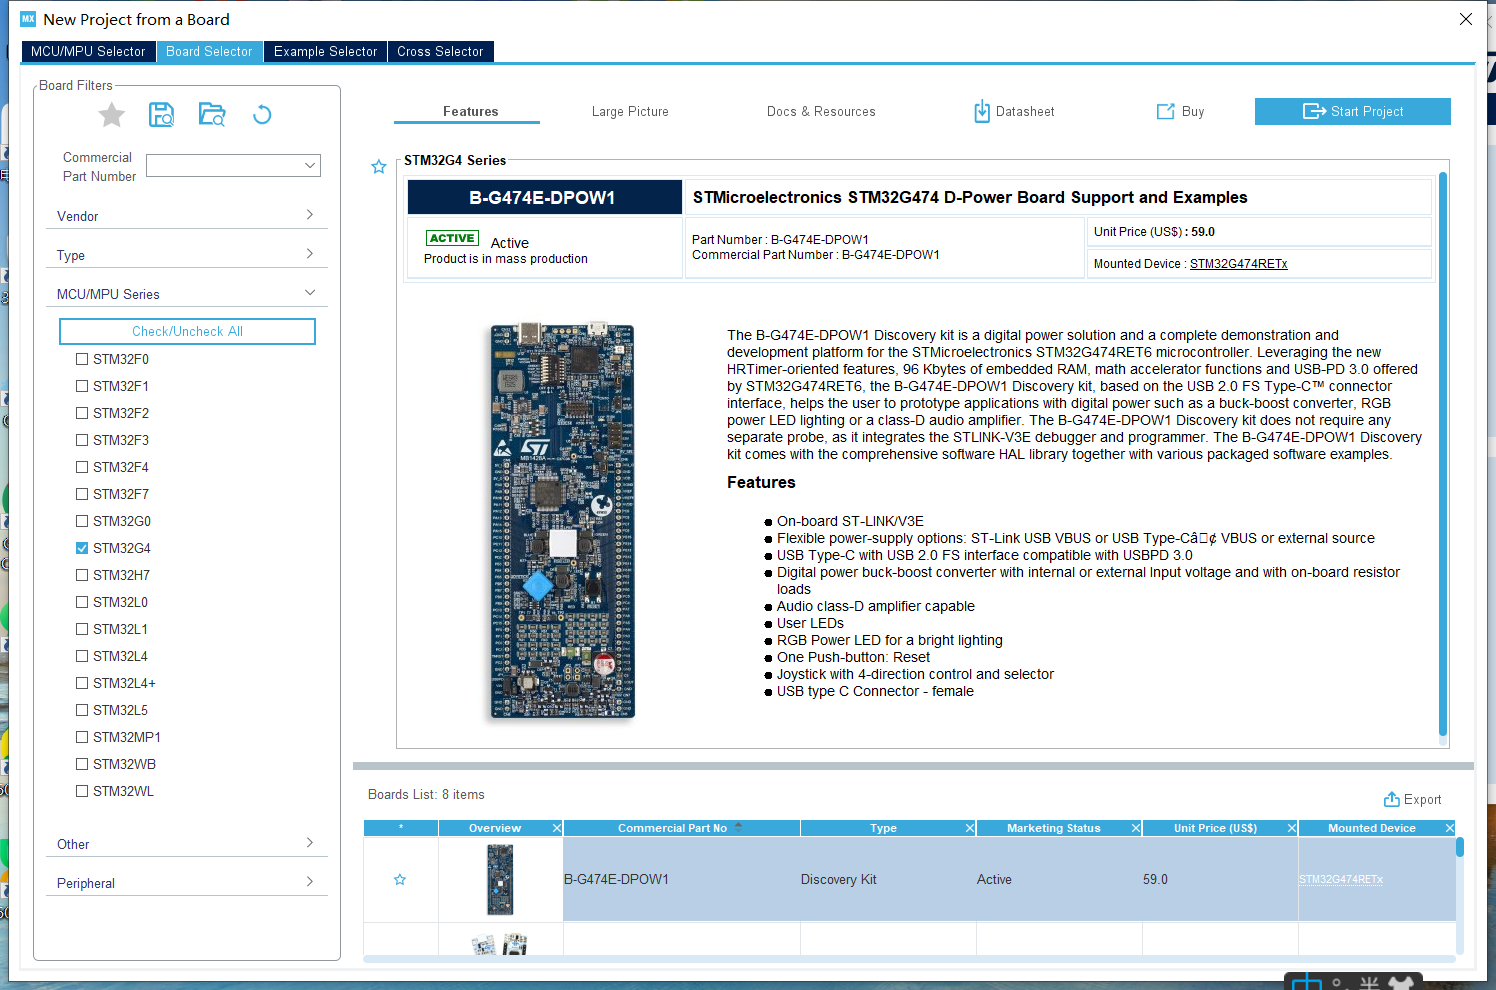Click the large B-G474E-DPOW1 board image
Viewport: 1496px width, 990px height.
[562, 520]
